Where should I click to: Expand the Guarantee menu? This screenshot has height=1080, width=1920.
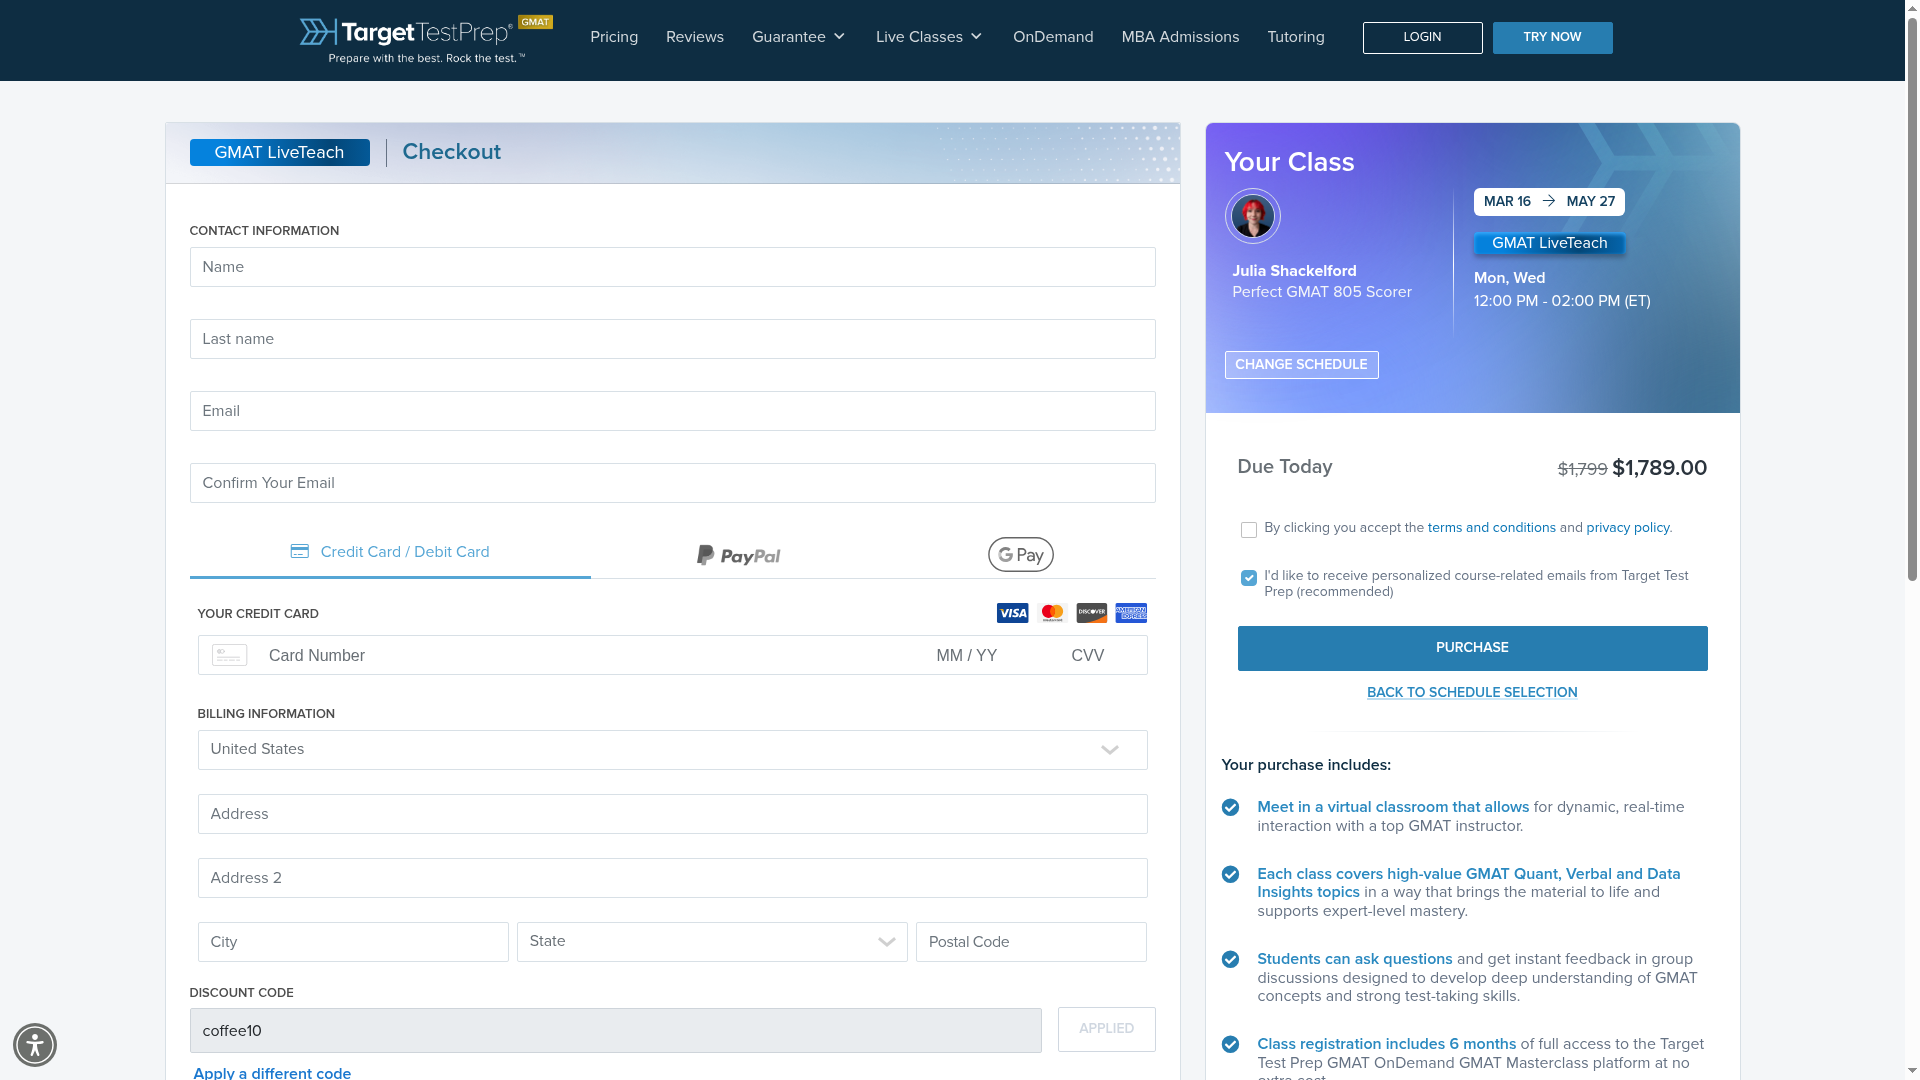[x=798, y=37]
